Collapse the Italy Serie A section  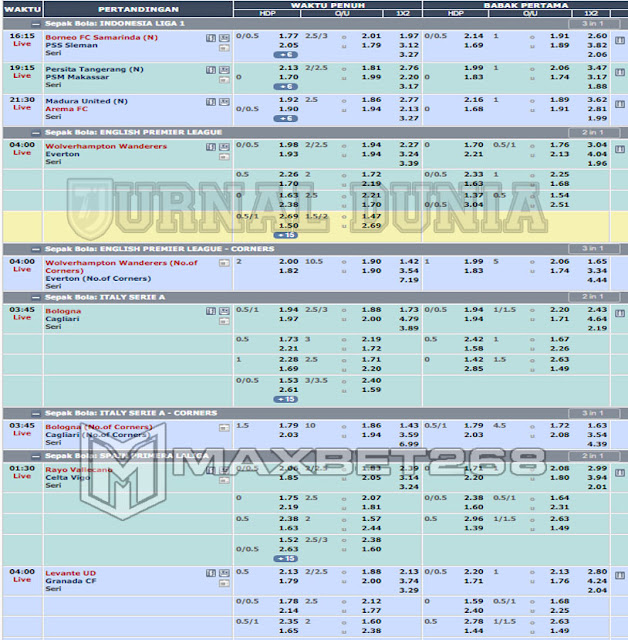37,297
